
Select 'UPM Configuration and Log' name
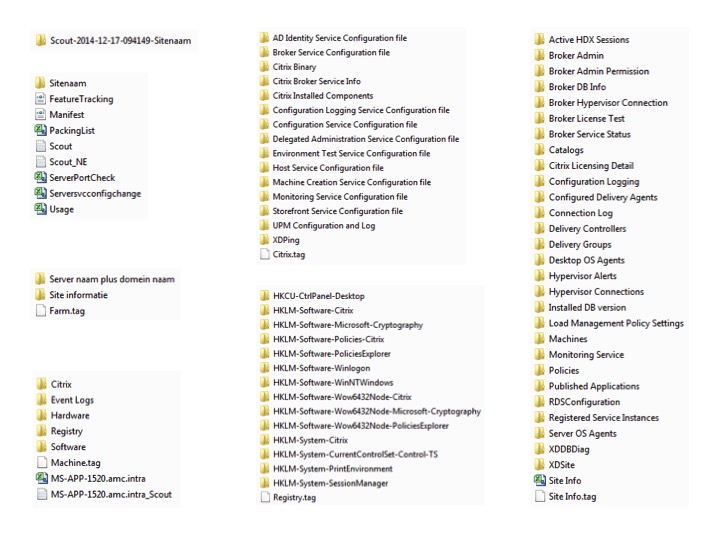tap(324, 225)
